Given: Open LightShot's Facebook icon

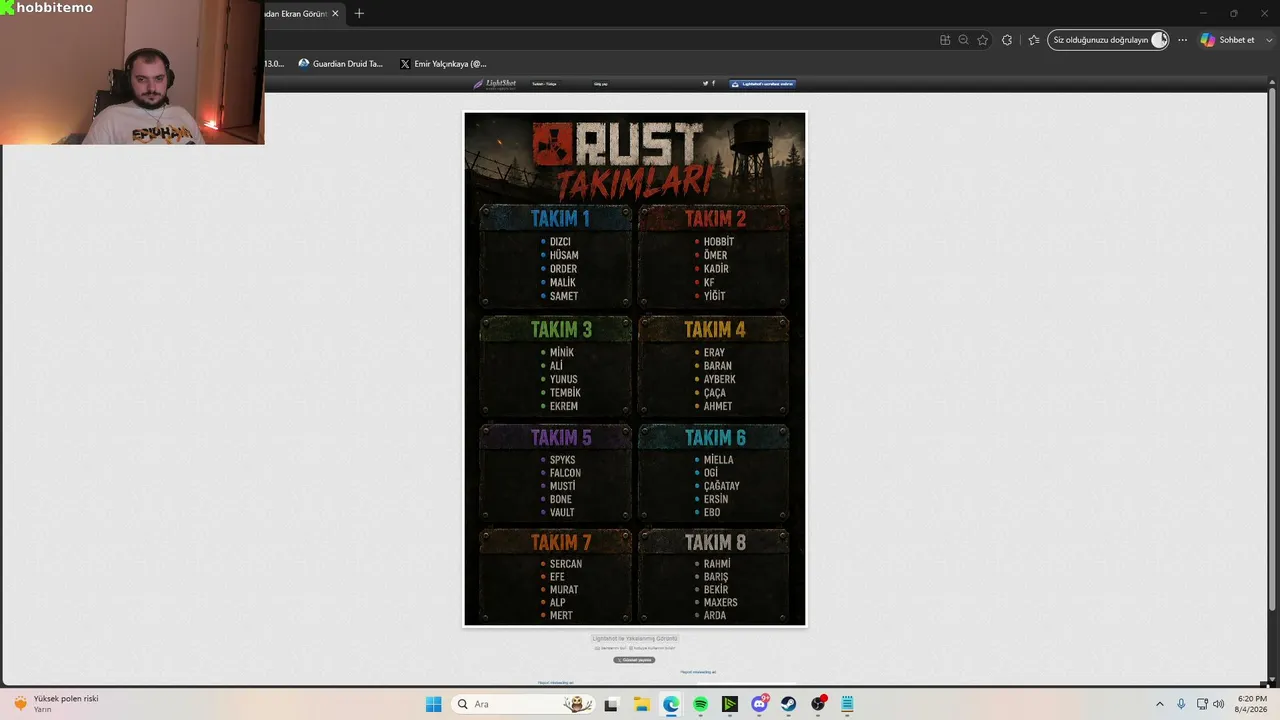Looking at the screenshot, I should 713,84.
